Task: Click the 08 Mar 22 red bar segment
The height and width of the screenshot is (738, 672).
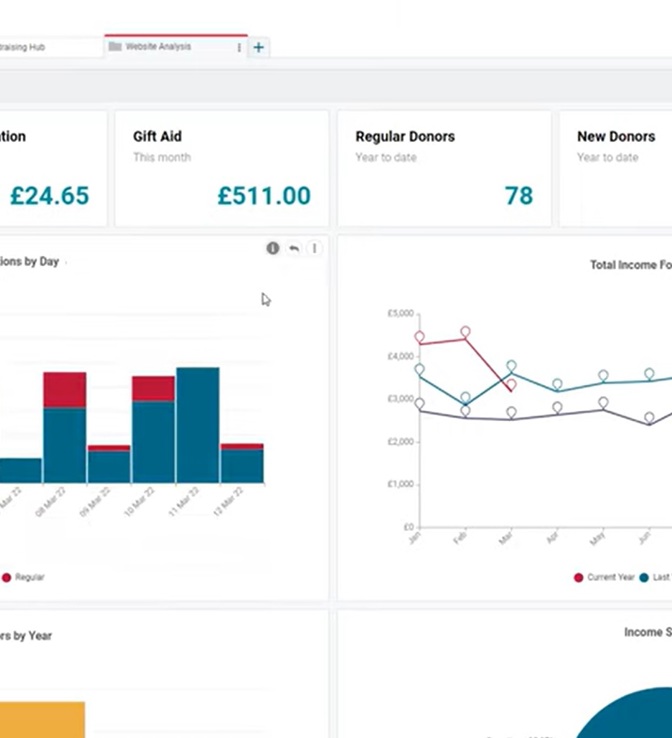Action: [64, 390]
